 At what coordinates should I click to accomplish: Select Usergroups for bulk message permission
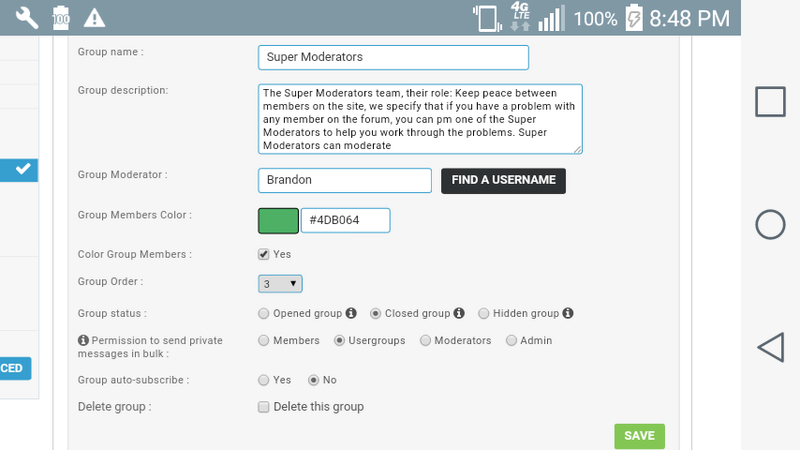(x=339, y=340)
